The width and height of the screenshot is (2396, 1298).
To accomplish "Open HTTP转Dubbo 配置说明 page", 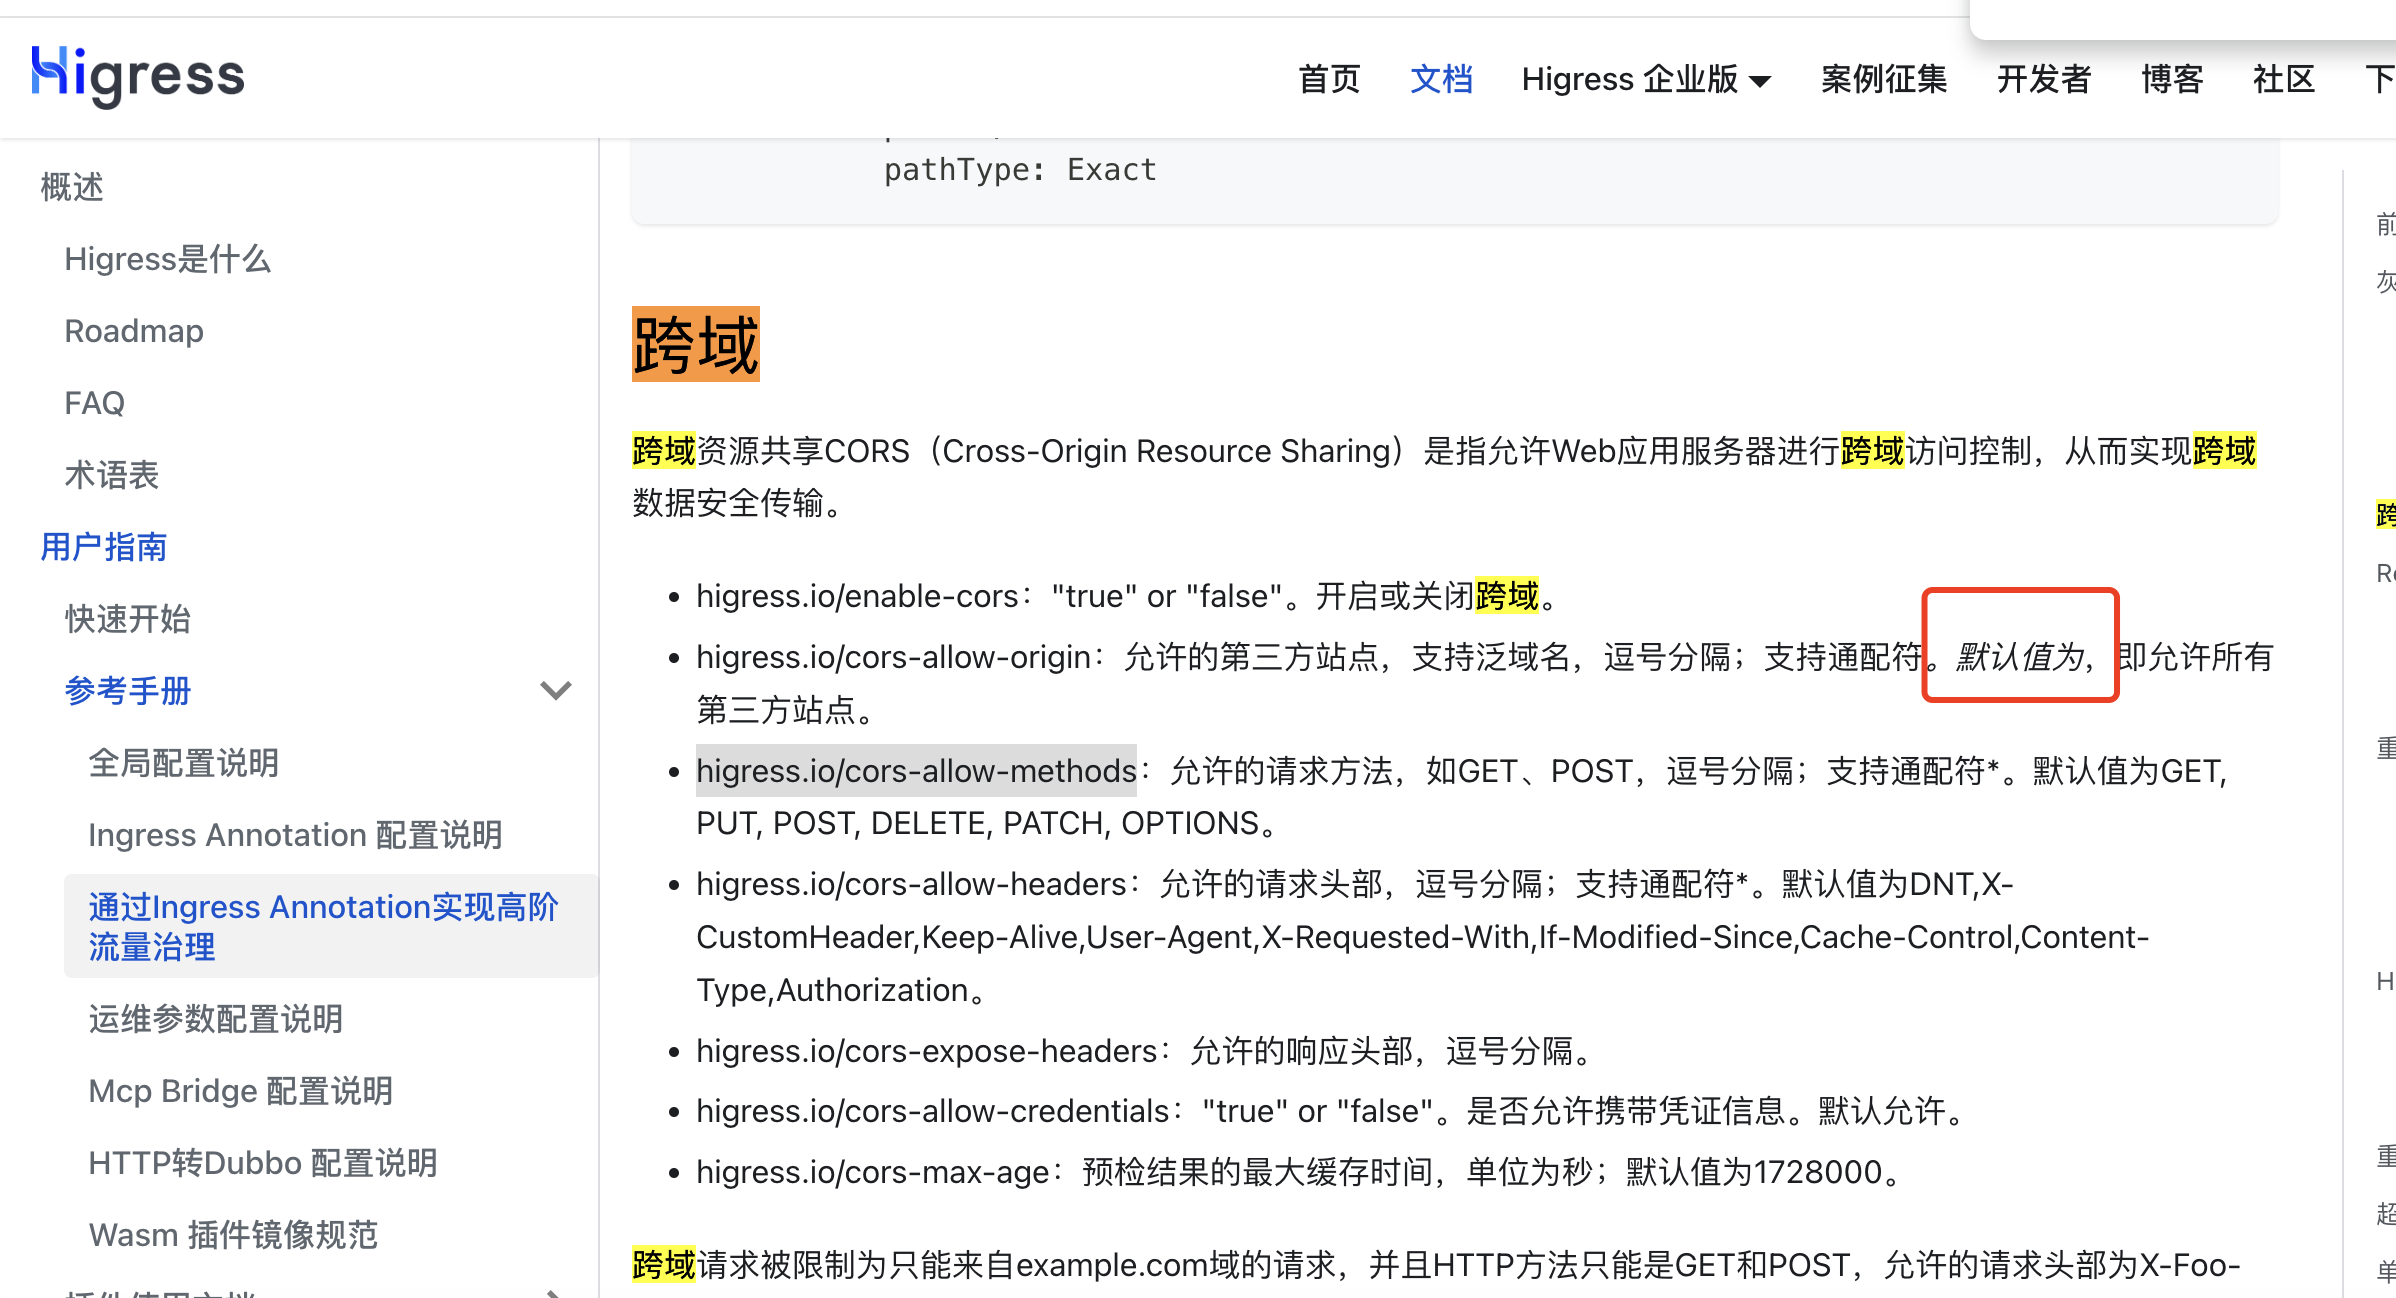I will coord(263,1163).
